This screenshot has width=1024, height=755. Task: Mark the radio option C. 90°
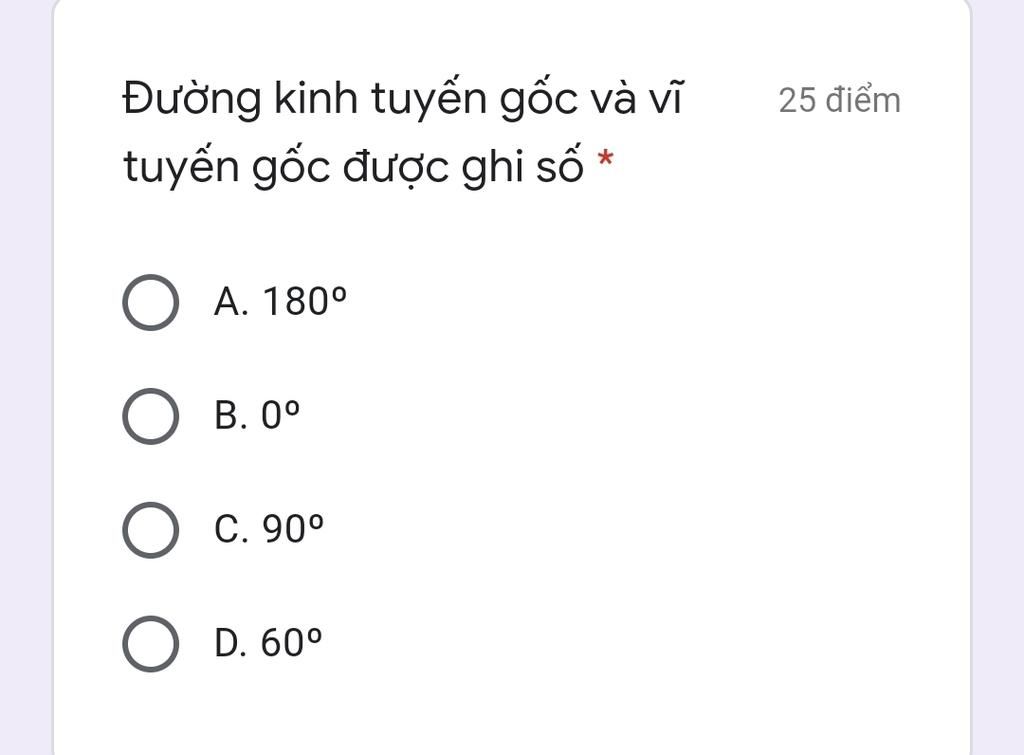click(x=150, y=530)
